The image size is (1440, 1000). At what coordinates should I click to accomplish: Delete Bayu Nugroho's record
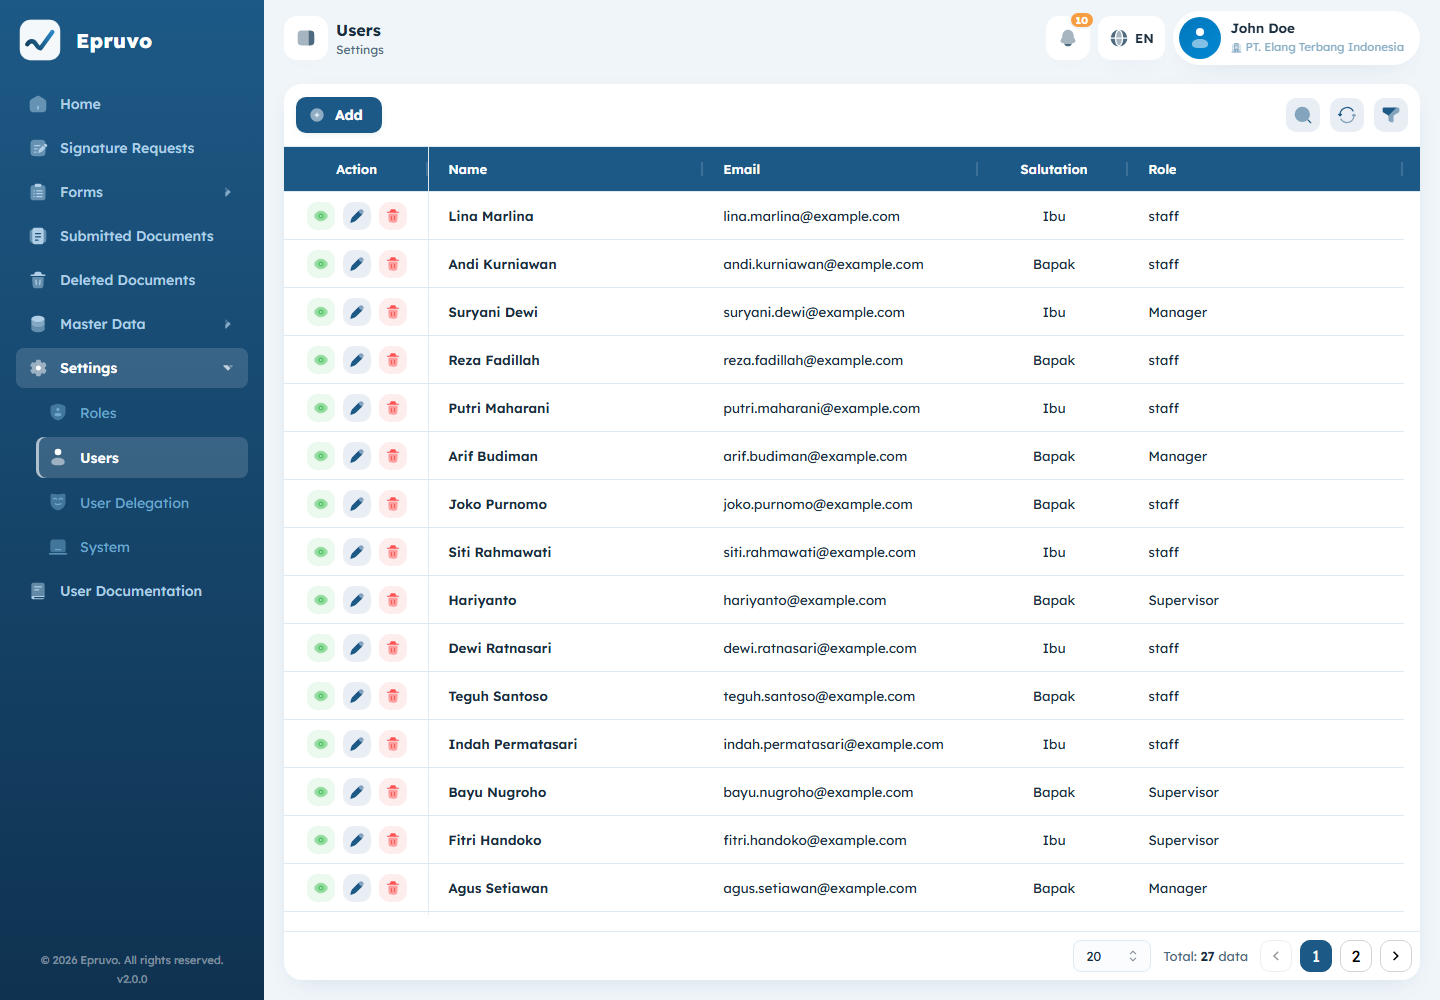393,792
